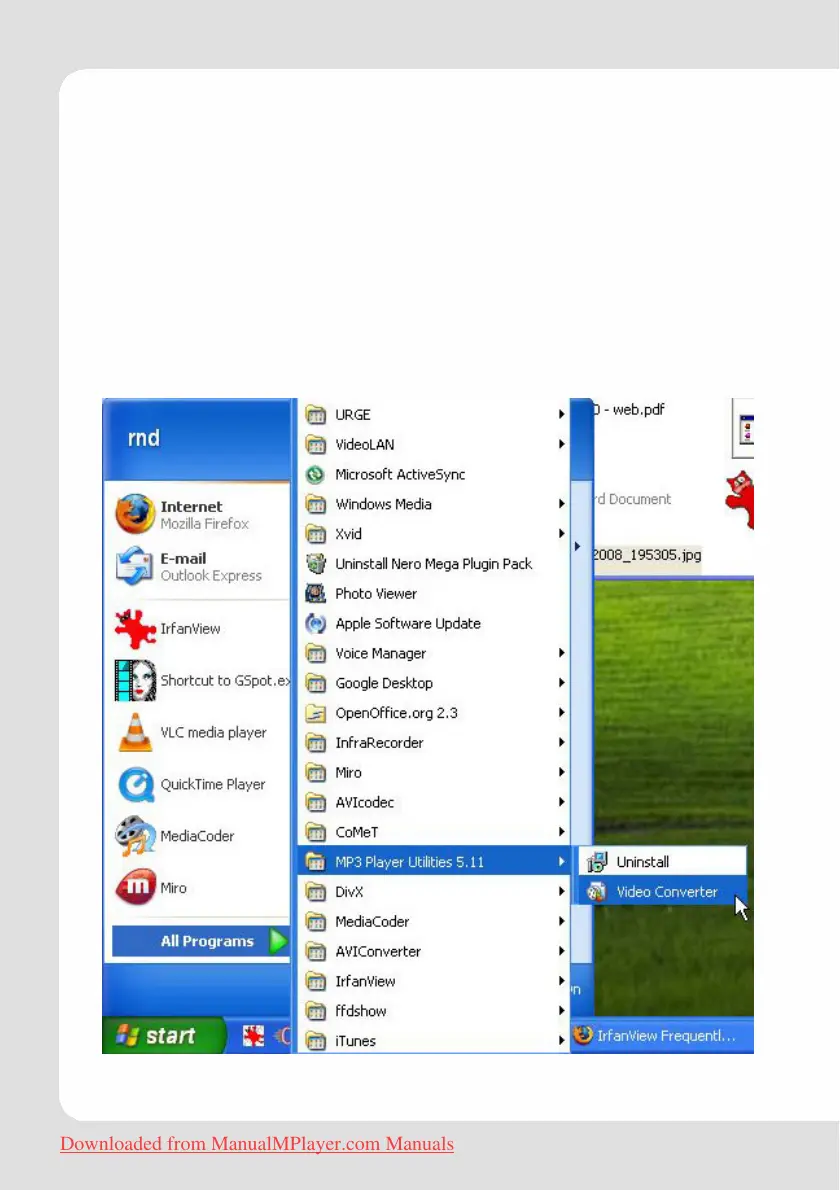Click the All Programs green arrow
Image resolution: width=840 pixels, height=1190 pixels.
[x=278, y=941]
